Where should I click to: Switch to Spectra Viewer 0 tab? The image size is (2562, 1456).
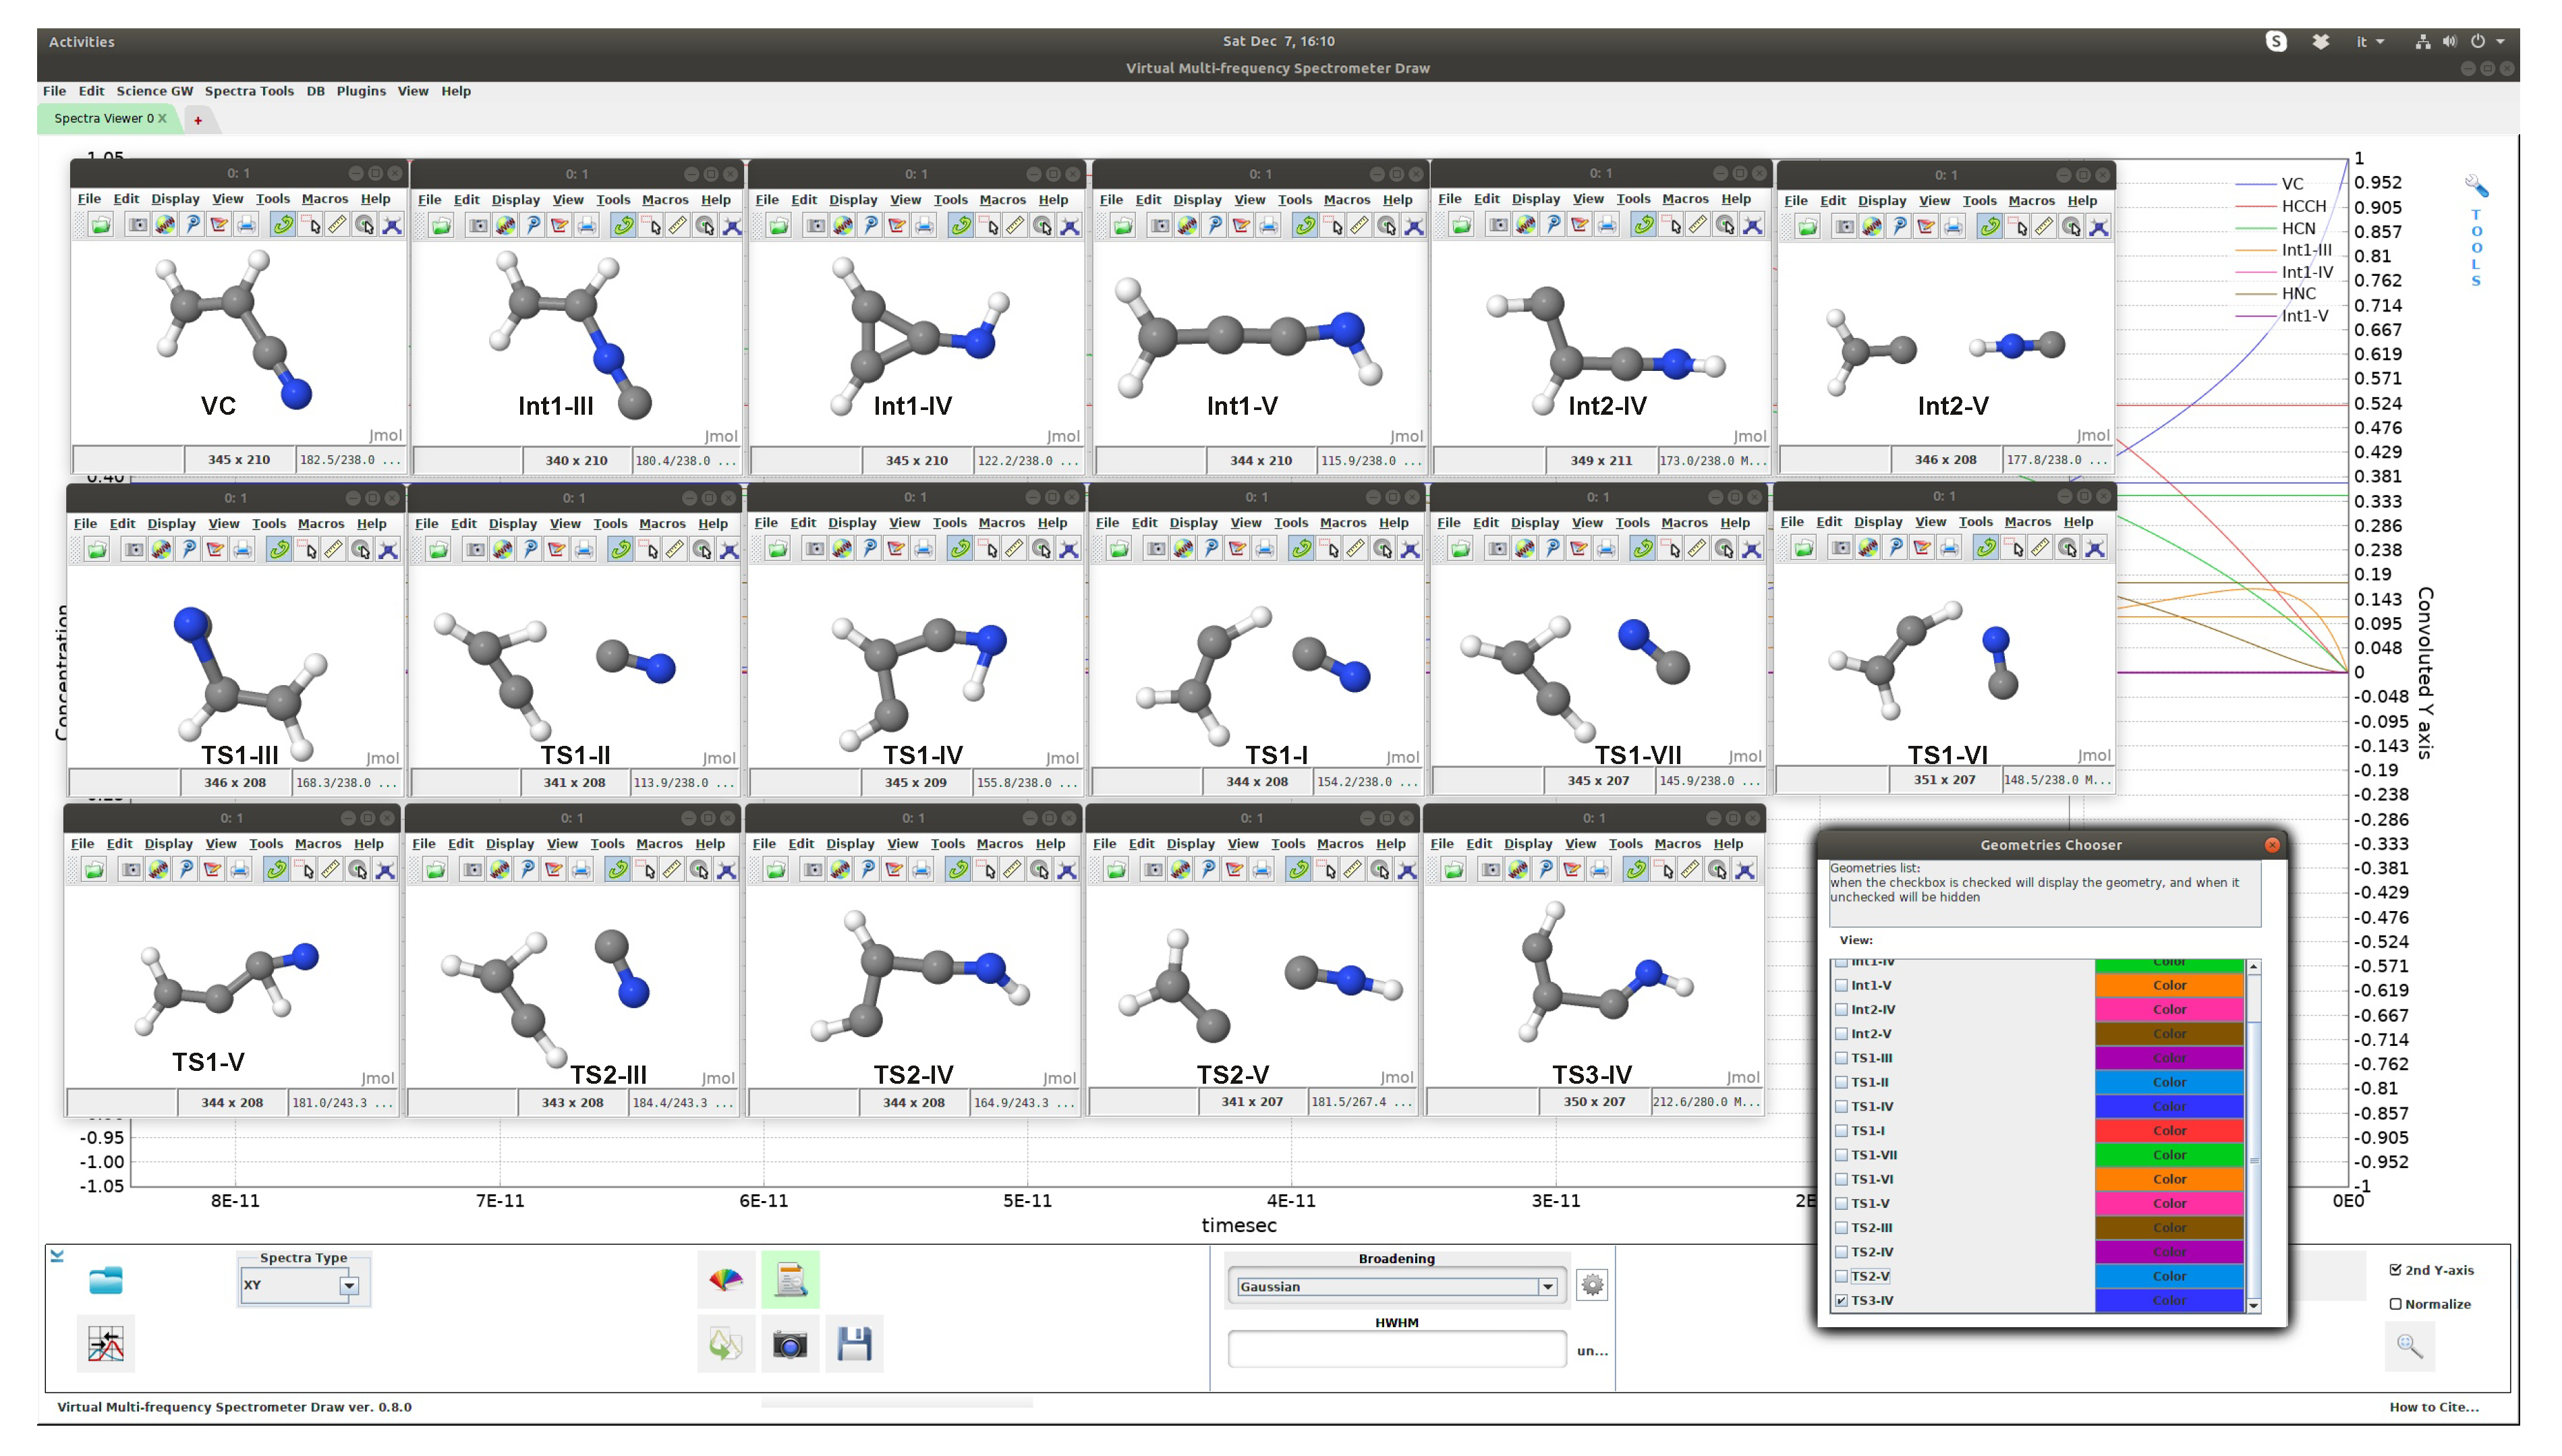[103, 118]
